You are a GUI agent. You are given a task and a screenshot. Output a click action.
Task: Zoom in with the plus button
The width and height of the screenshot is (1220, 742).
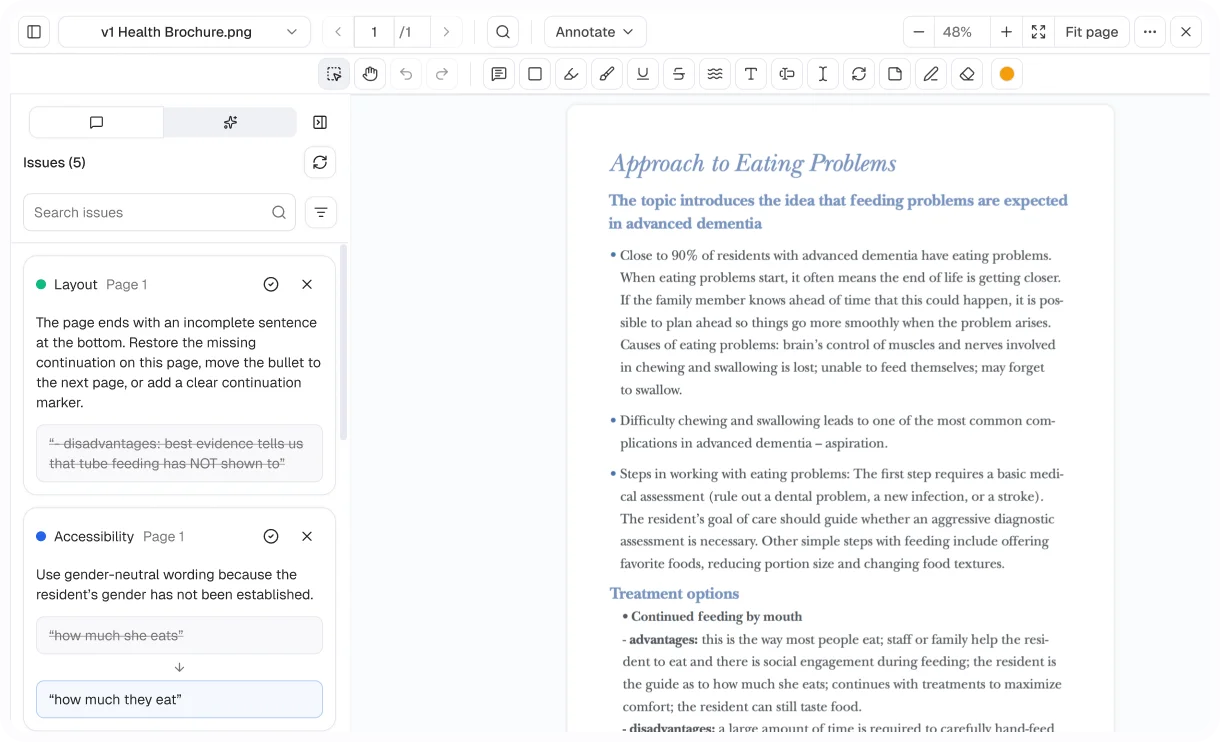click(x=1006, y=32)
